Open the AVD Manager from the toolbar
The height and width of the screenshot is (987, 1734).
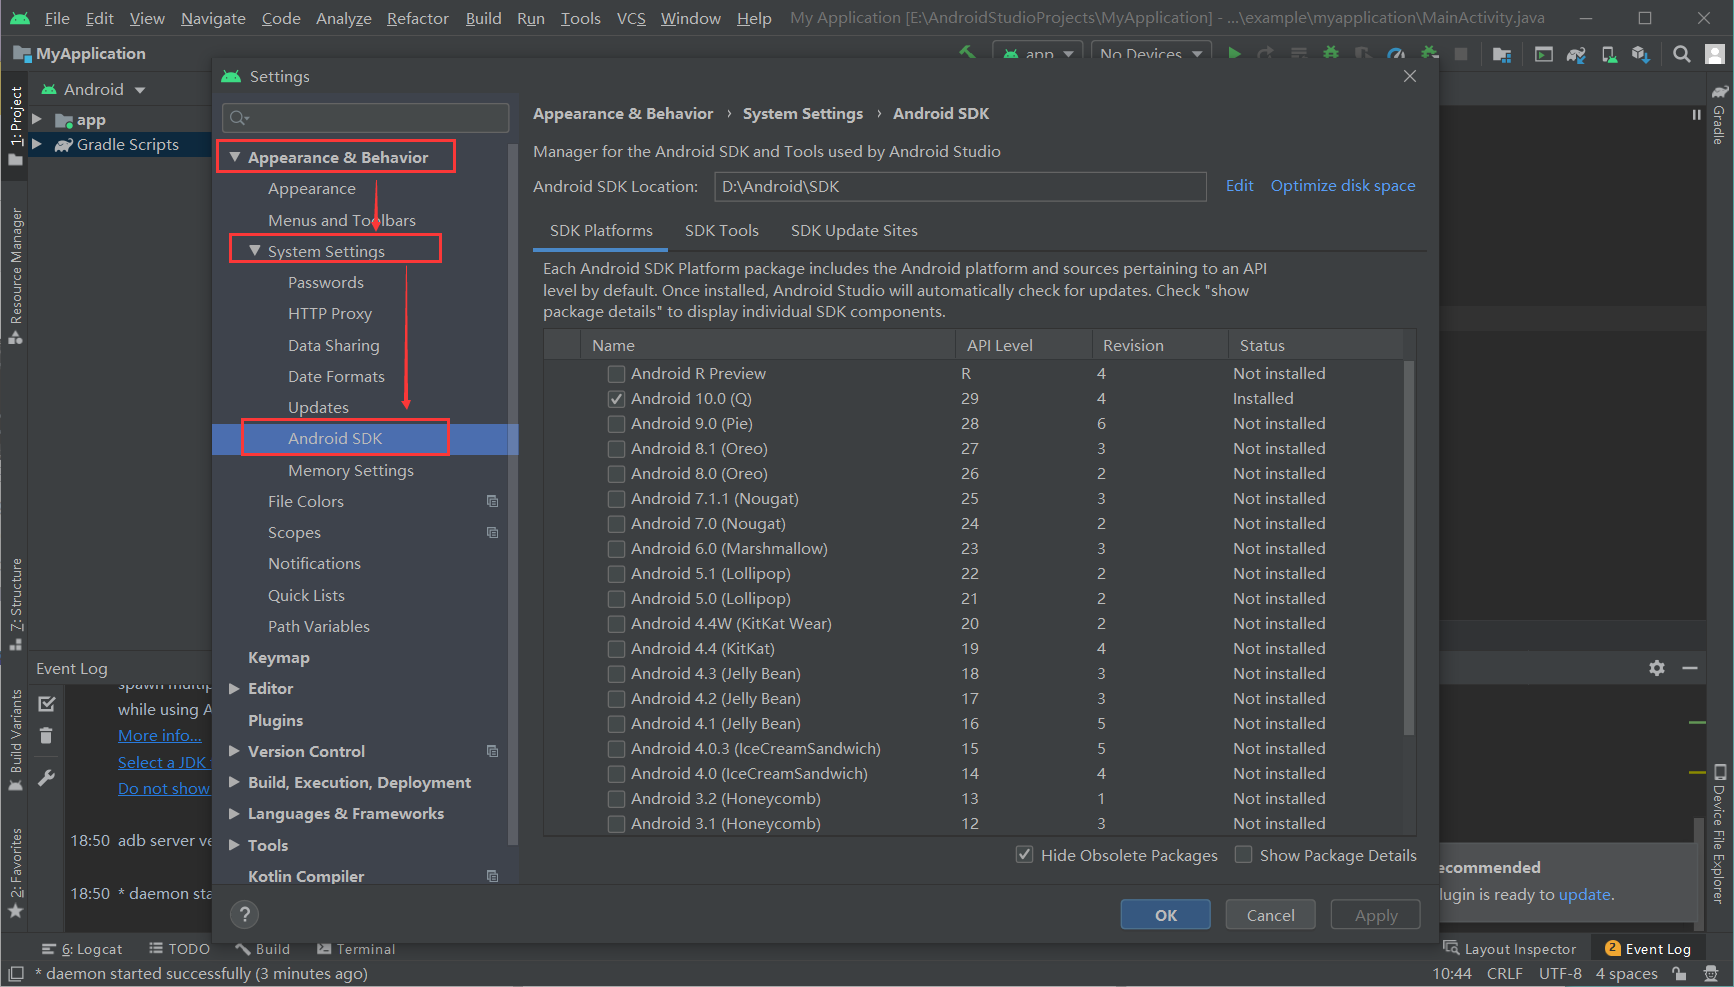[x=1610, y=54]
